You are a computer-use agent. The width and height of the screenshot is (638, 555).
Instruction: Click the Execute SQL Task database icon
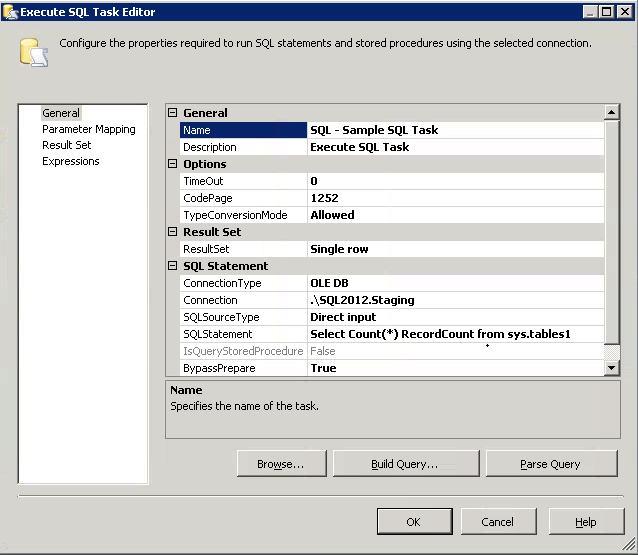coord(32,52)
